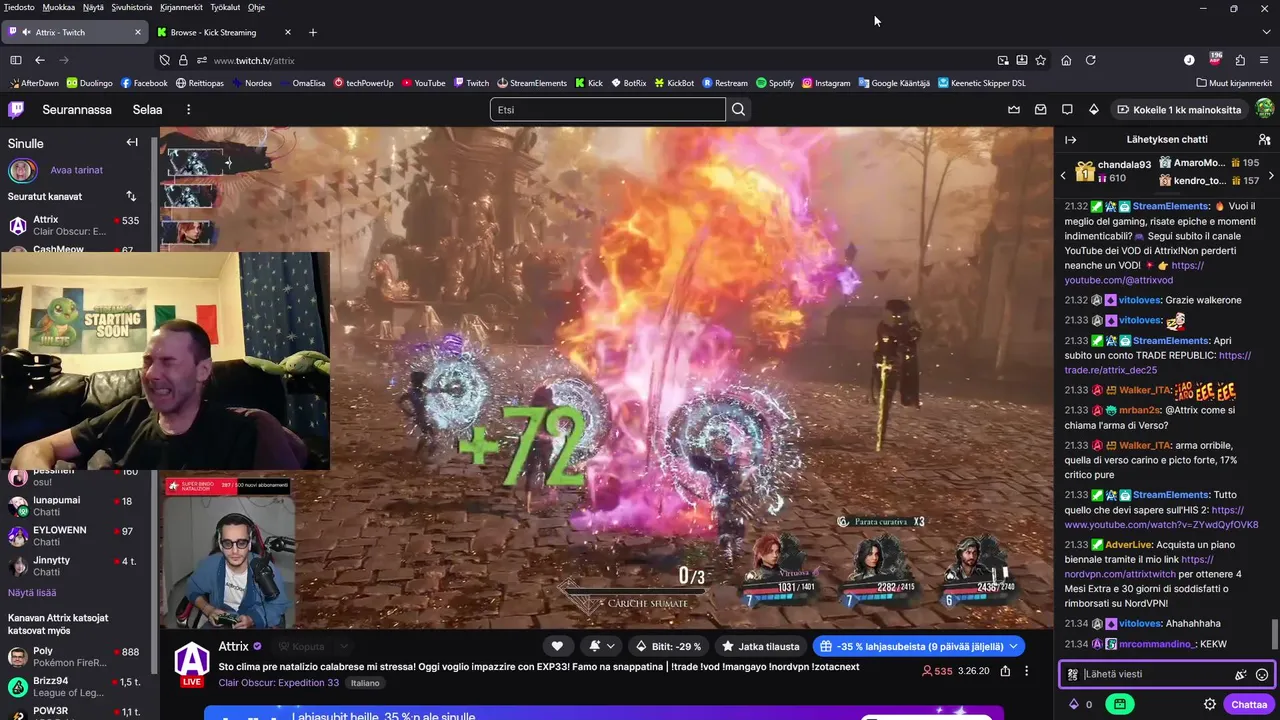Open the Bitit -29 % offer
Screen dimensions: 1280x720
[x=670, y=646]
